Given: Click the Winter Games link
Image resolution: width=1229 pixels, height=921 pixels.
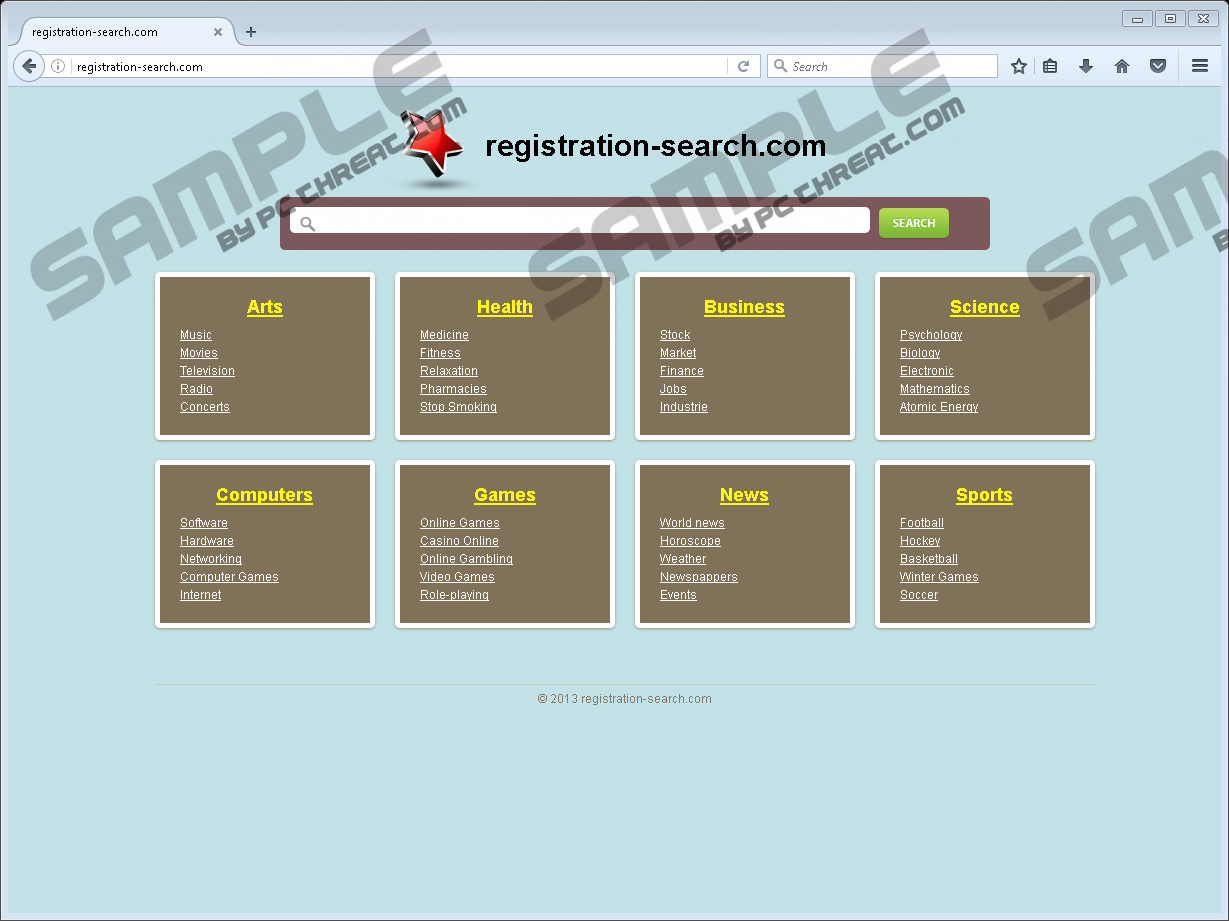Looking at the screenshot, I should point(938,577).
